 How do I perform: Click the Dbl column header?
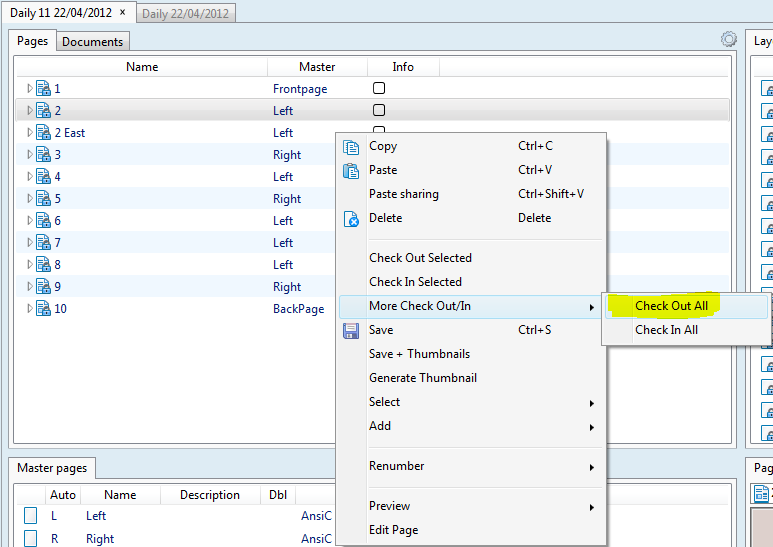[278, 495]
